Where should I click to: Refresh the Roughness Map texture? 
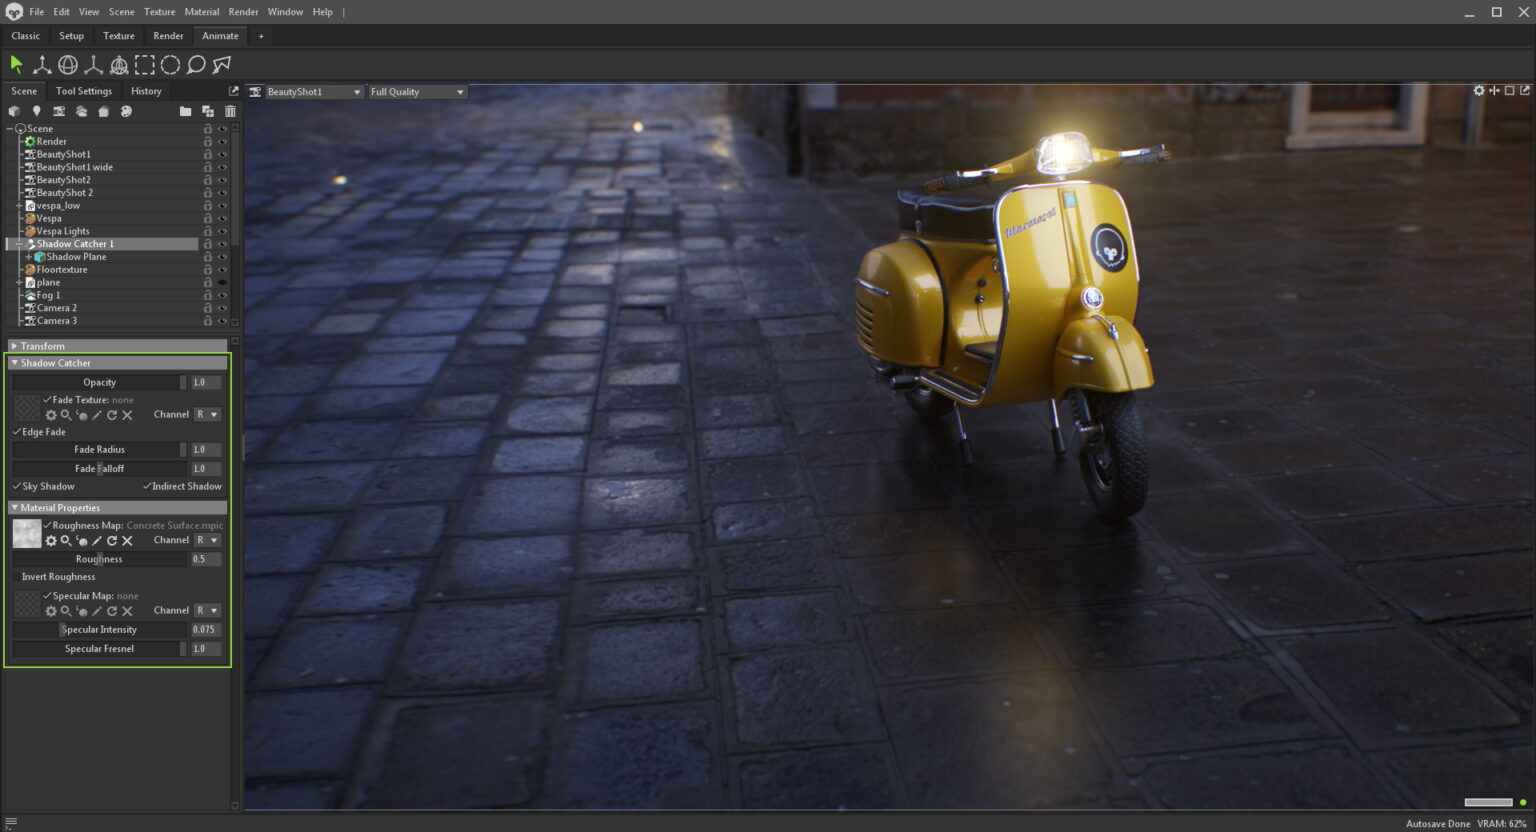click(x=112, y=540)
